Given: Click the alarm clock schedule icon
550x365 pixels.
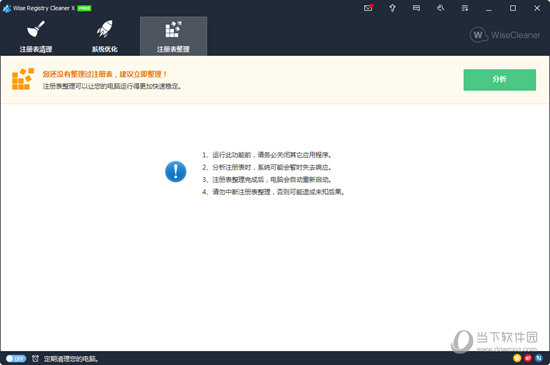Looking at the screenshot, I should pos(35,358).
